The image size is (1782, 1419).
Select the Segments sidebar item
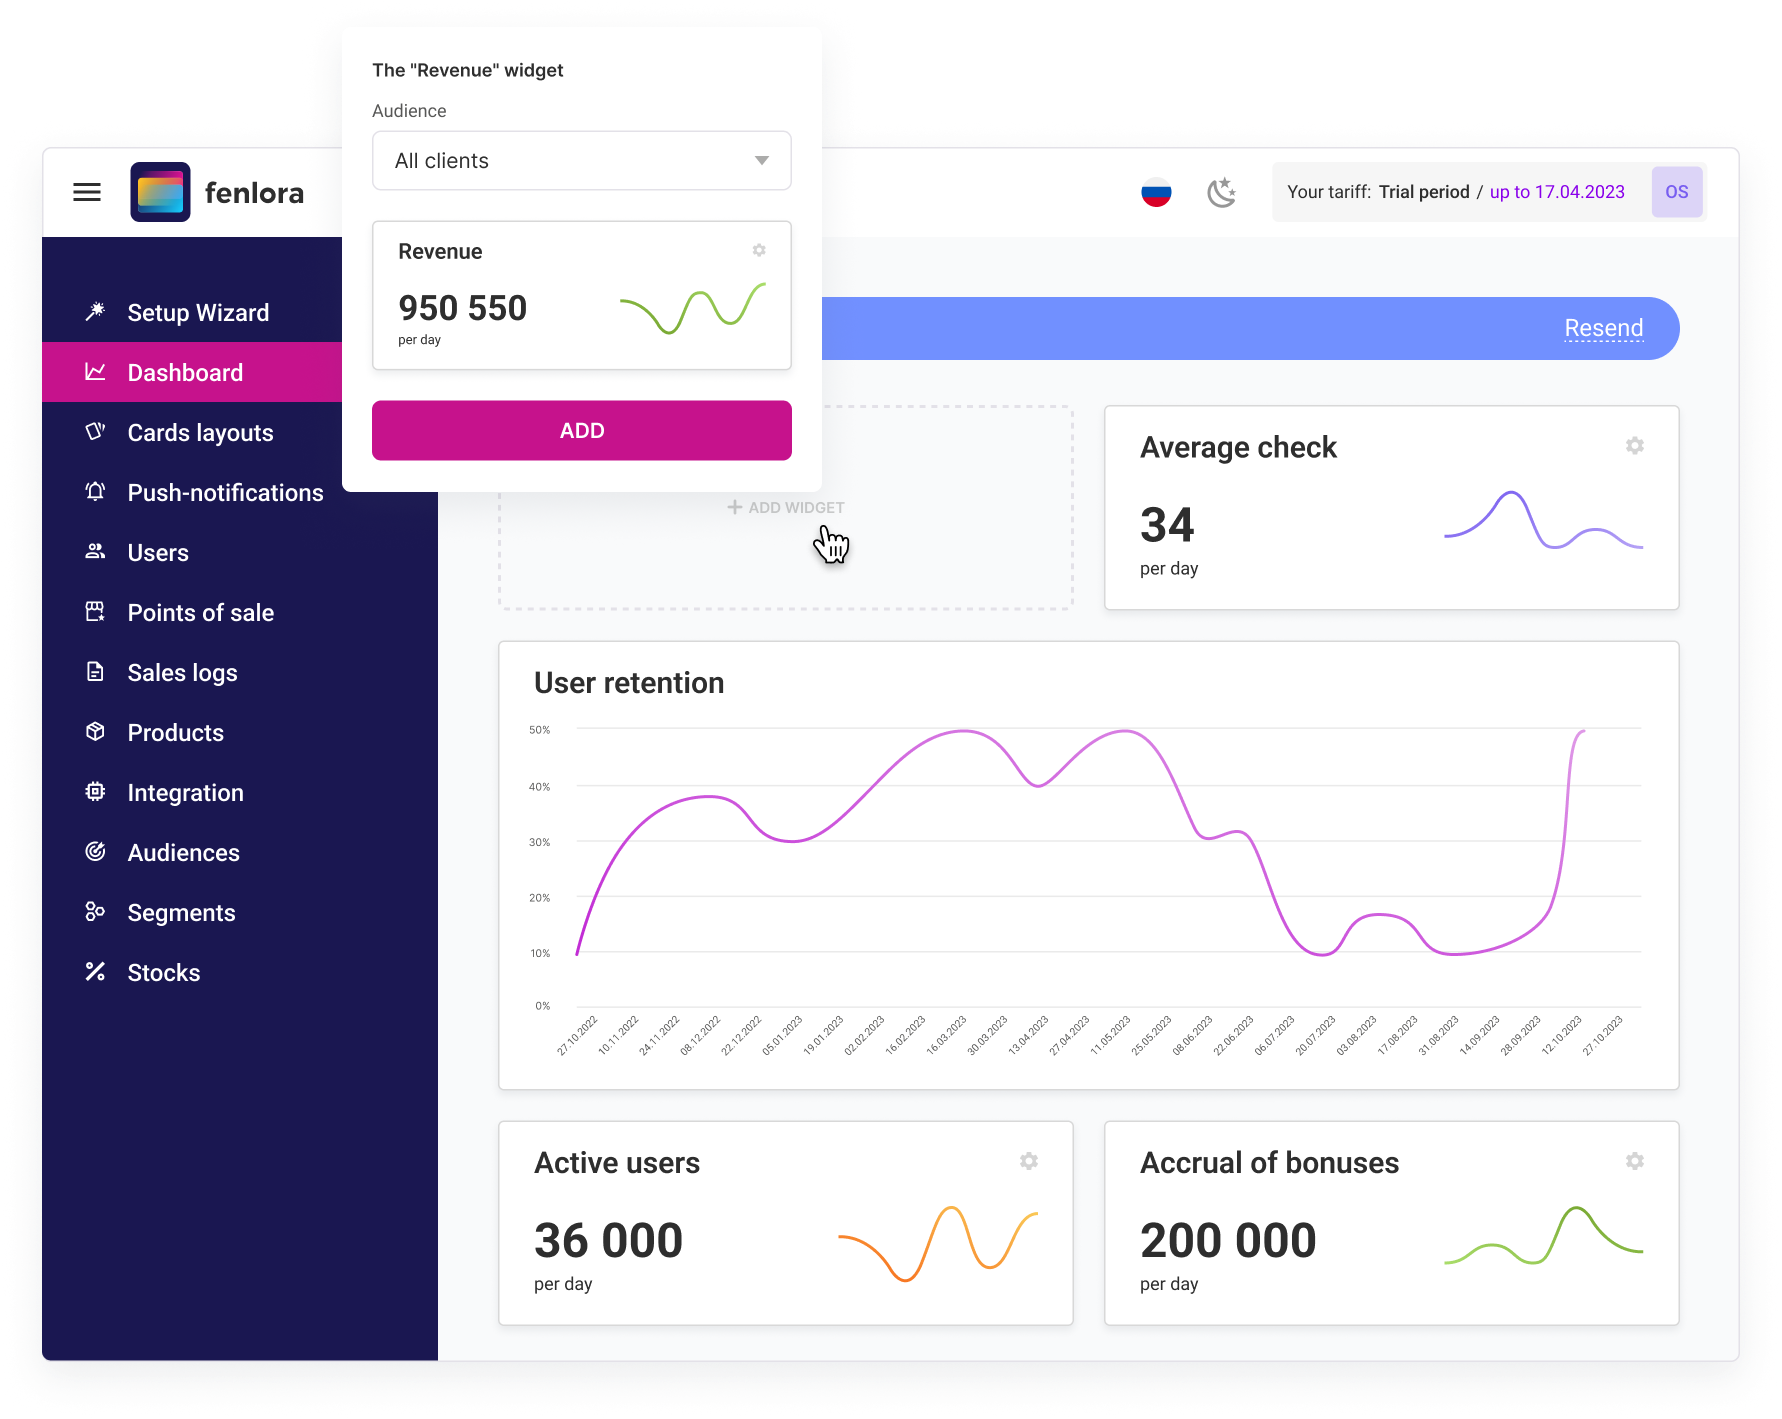point(181,913)
